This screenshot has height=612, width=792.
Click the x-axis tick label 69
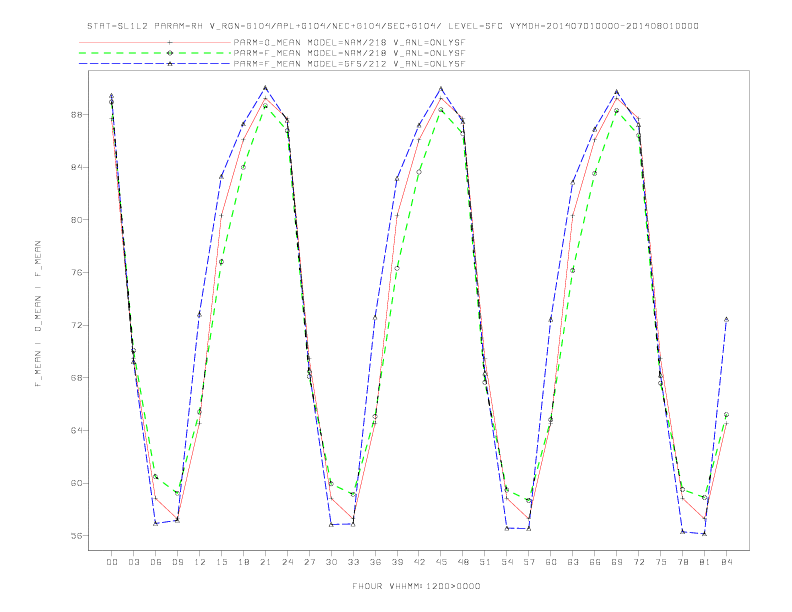click(x=617, y=562)
